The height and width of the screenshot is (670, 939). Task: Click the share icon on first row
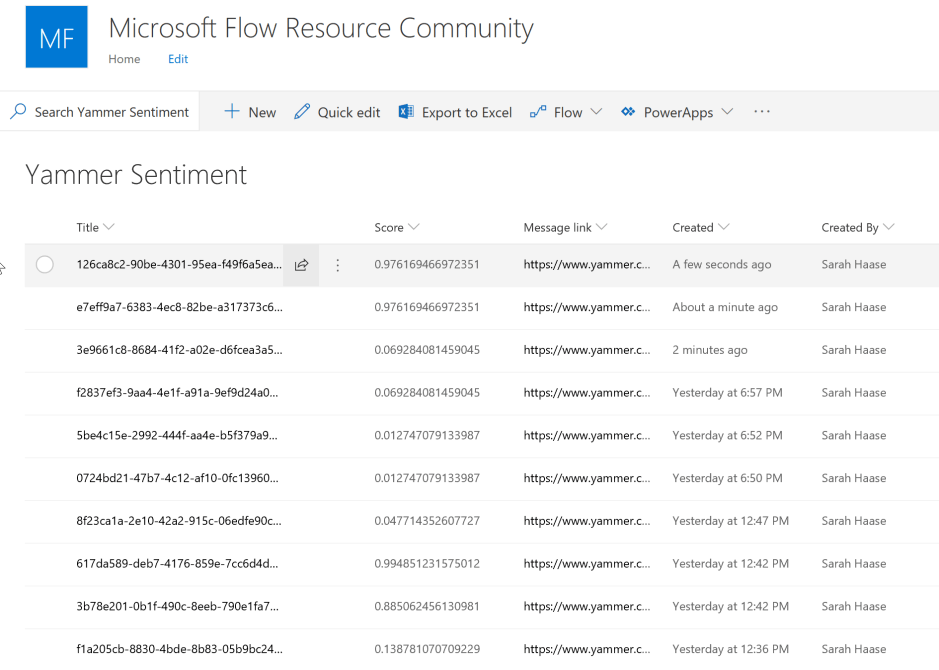(x=301, y=265)
